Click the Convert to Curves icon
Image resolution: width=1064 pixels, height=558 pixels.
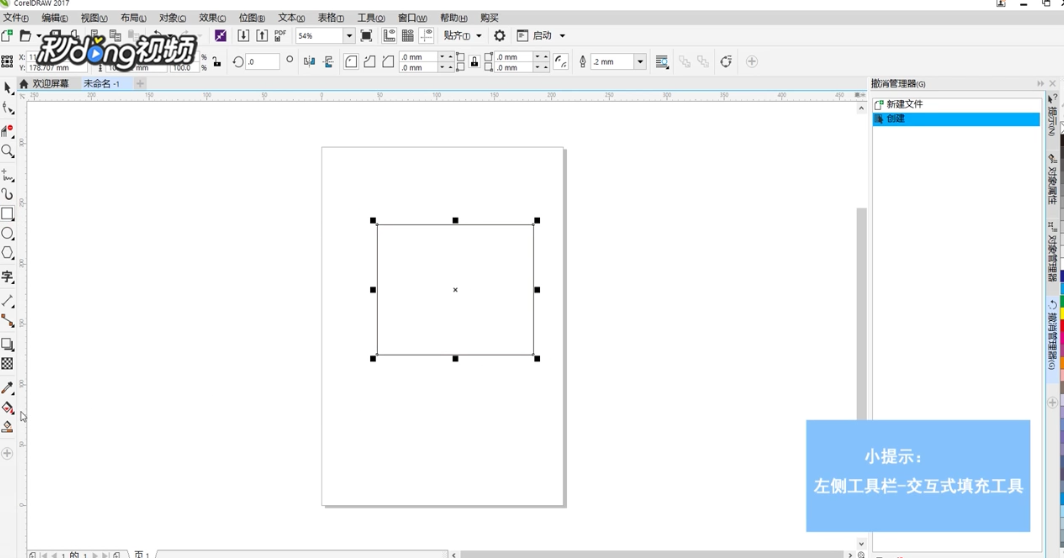coord(726,62)
